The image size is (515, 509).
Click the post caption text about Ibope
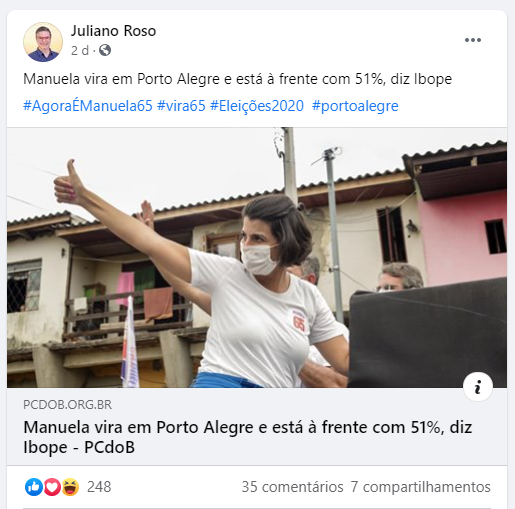coord(237,79)
